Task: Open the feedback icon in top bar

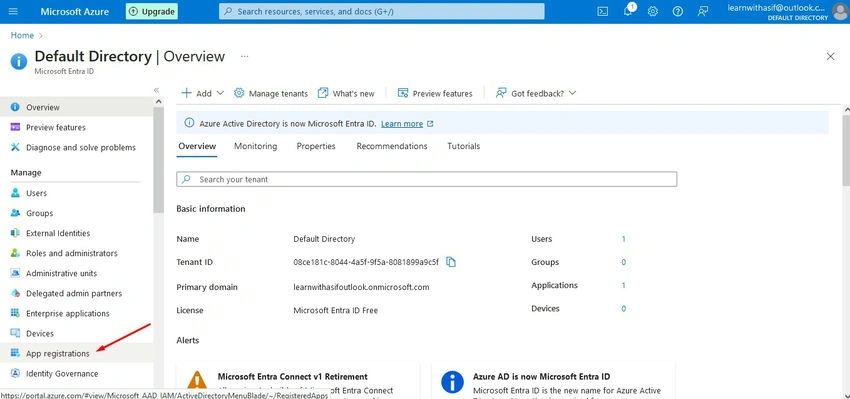Action: [x=703, y=11]
